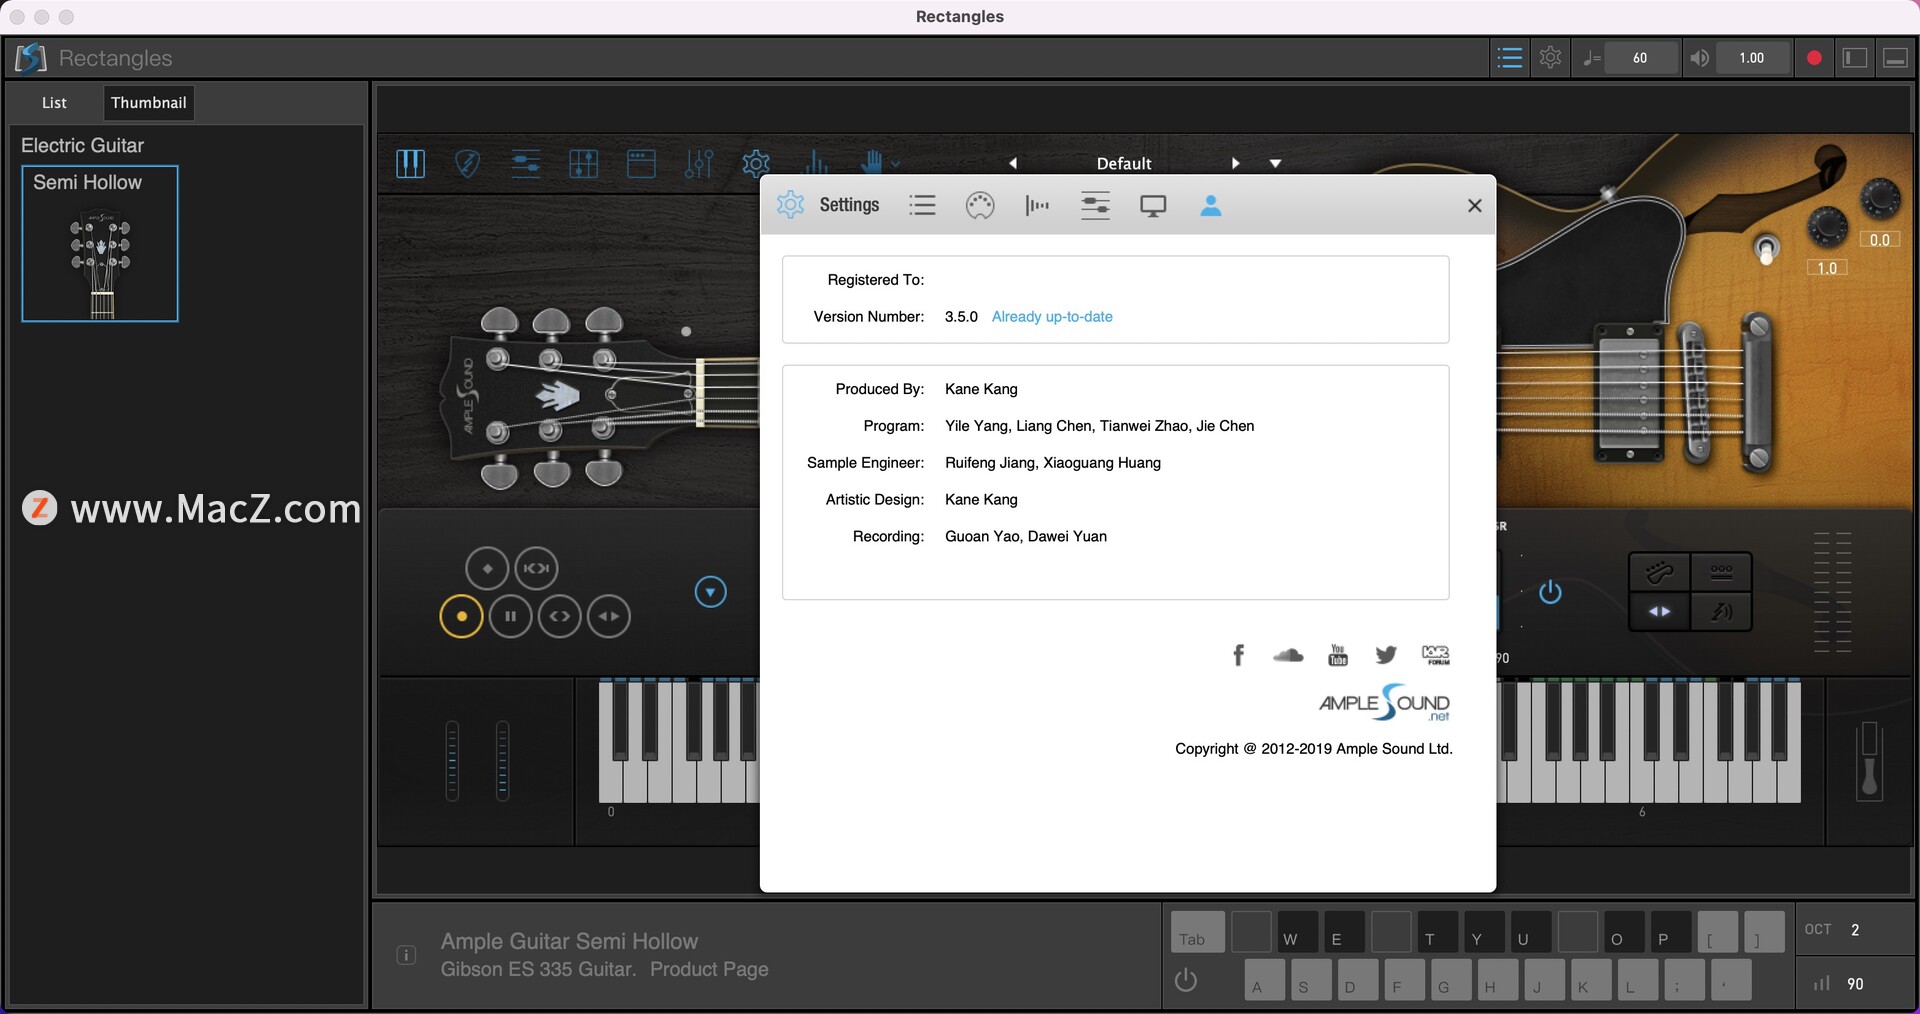
Task: Enable the capo/fret markers toggle
Action: pos(1722,572)
